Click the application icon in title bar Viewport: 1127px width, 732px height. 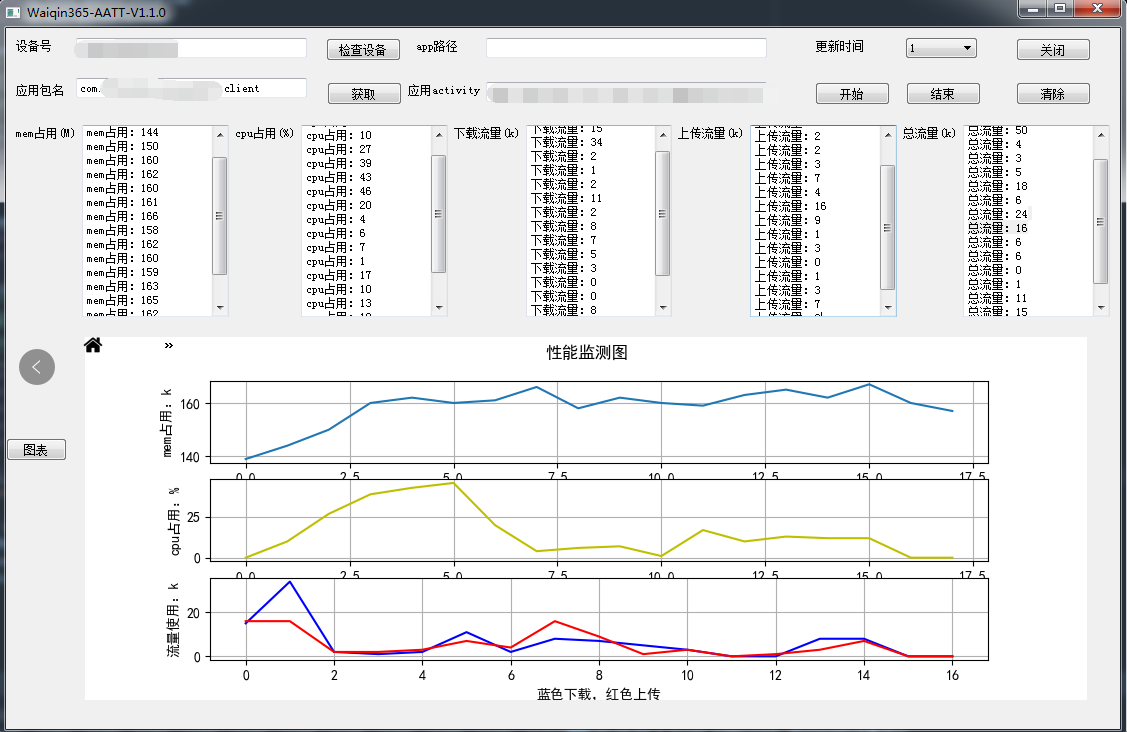click(x=13, y=12)
